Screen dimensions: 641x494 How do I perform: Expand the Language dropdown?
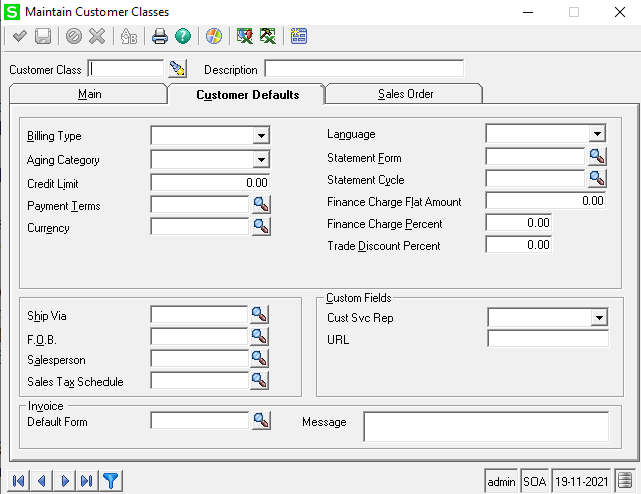[x=597, y=133]
